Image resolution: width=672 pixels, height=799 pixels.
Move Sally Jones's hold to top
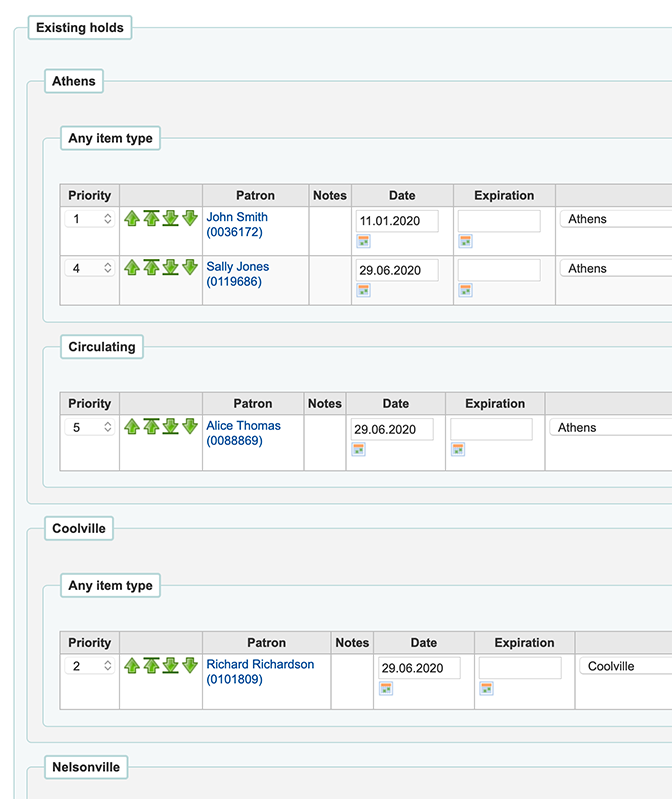tap(151, 268)
